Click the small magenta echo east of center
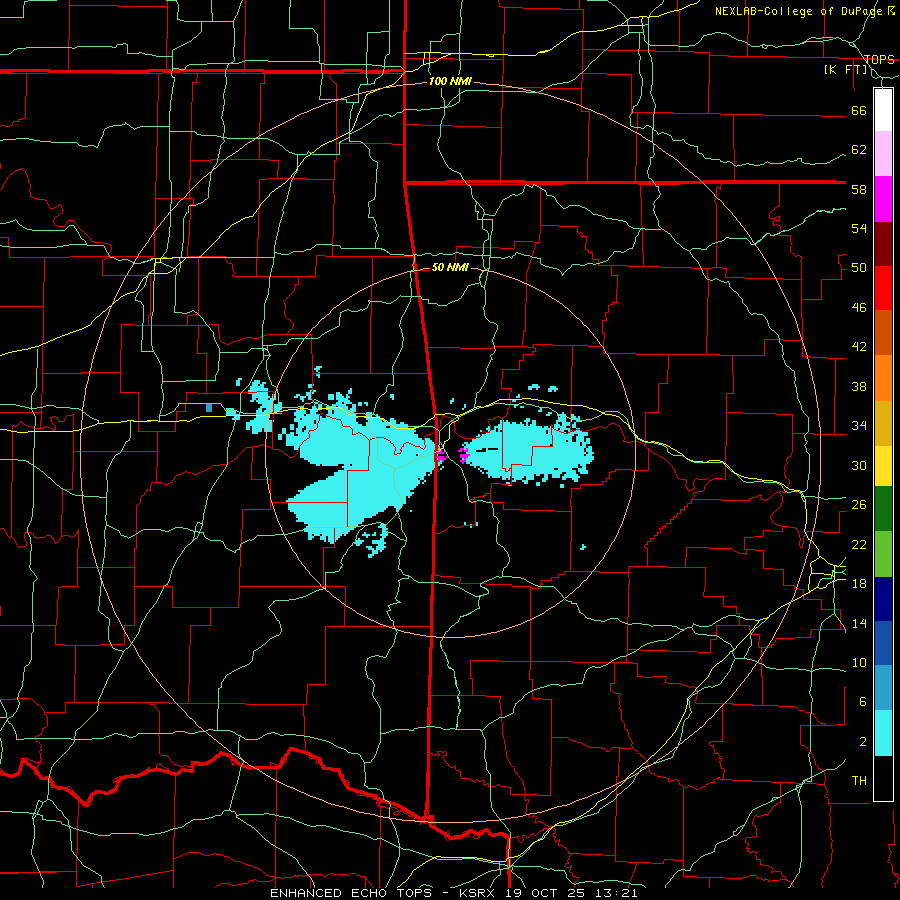The image size is (900, 900). coord(464,455)
